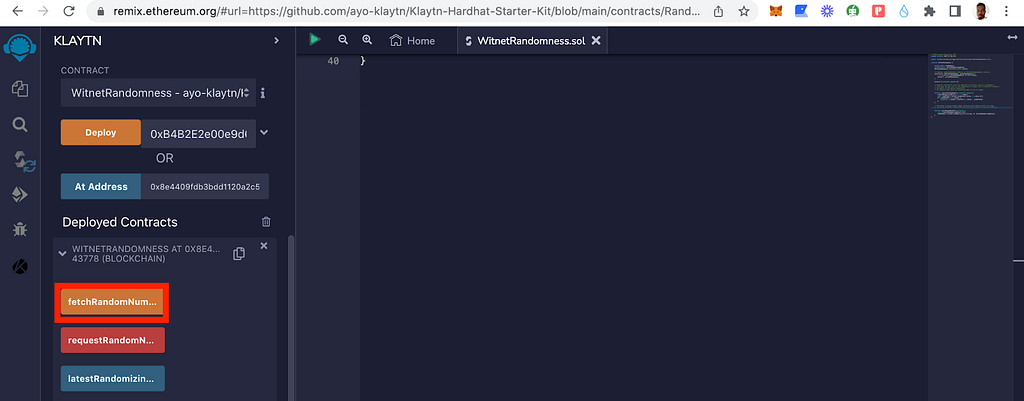This screenshot has width=1024, height=401.
Task: Open the Chrome three-dot menu
Action: click(x=1006, y=11)
